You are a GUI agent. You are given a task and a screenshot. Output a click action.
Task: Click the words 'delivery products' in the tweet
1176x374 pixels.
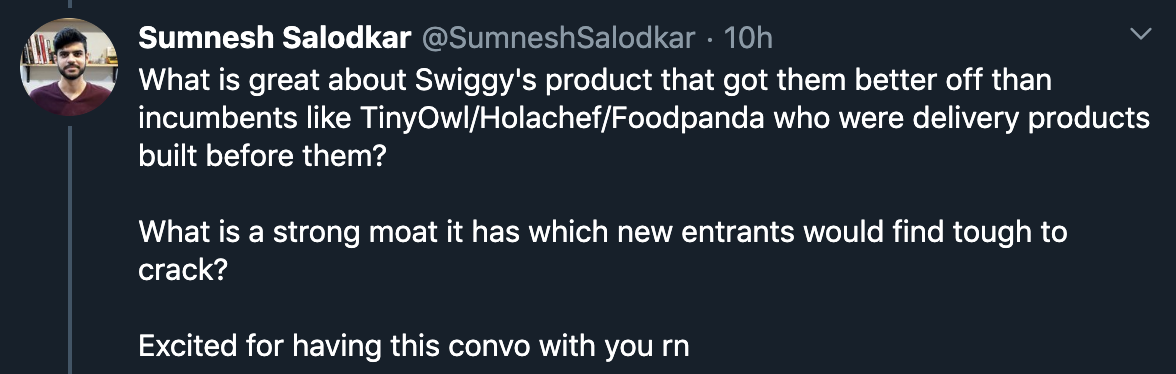[x=1008, y=118]
